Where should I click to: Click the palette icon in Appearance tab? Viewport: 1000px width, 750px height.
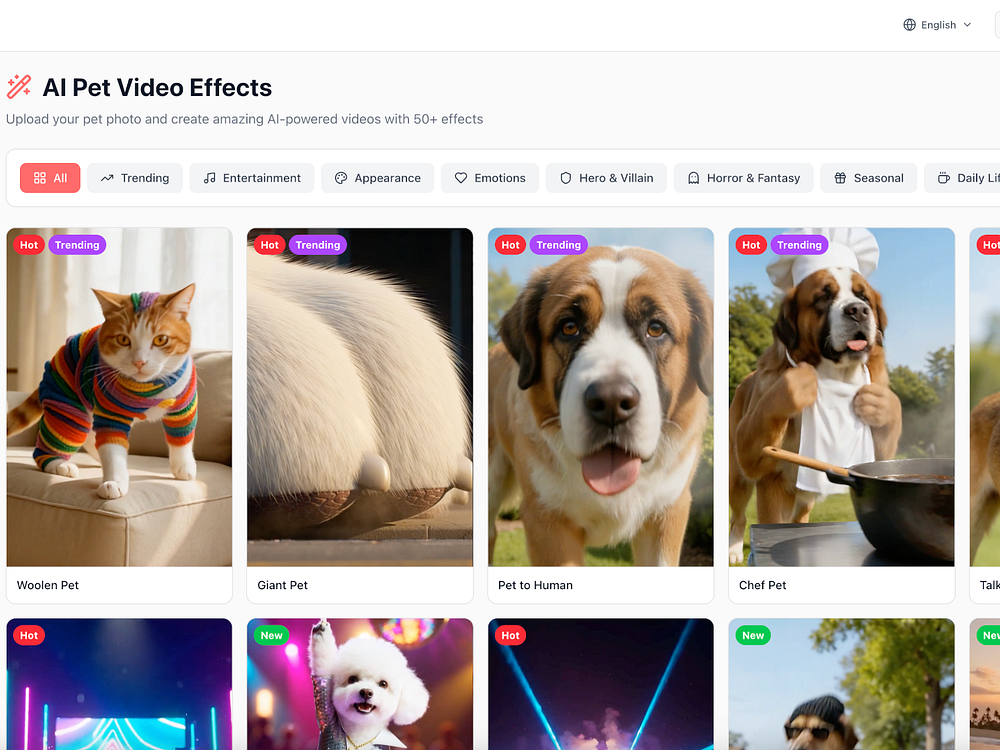click(341, 178)
